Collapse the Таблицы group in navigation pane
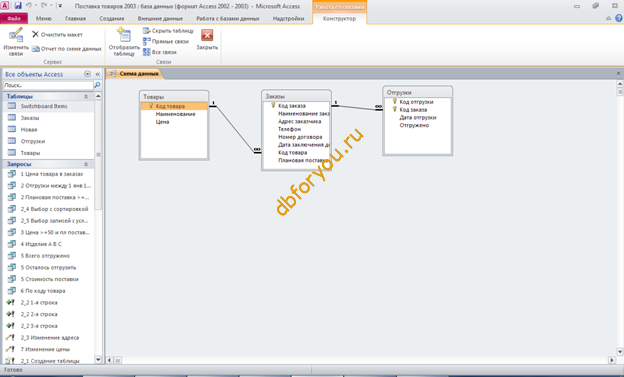 click(x=86, y=96)
